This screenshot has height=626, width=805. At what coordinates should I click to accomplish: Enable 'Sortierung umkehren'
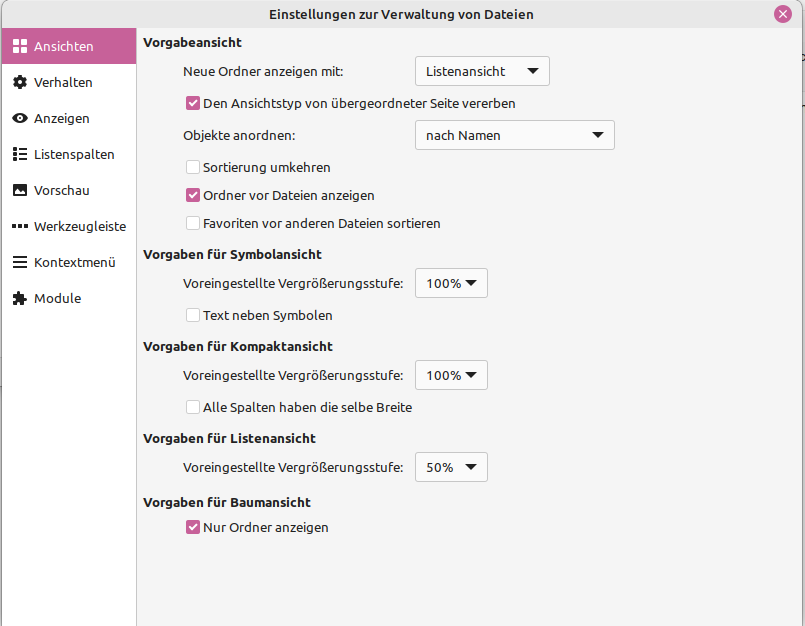click(x=192, y=167)
